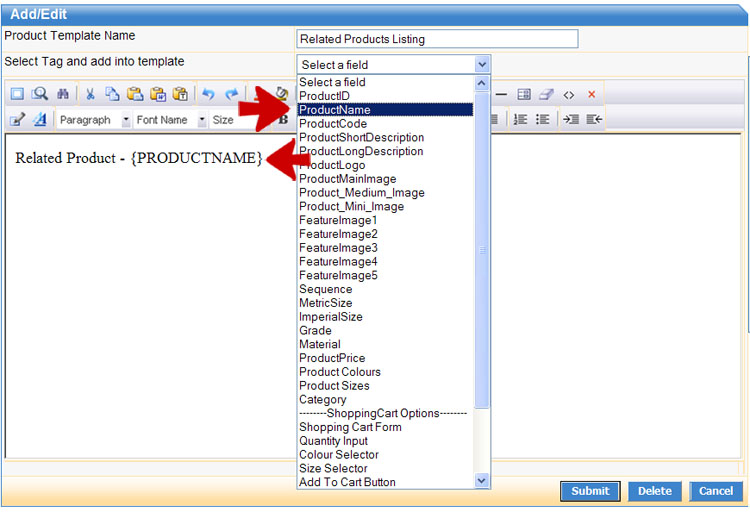Click the Product Template Name input field
Image resolution: width=750 pixels, height=512 pixels.
437,39
